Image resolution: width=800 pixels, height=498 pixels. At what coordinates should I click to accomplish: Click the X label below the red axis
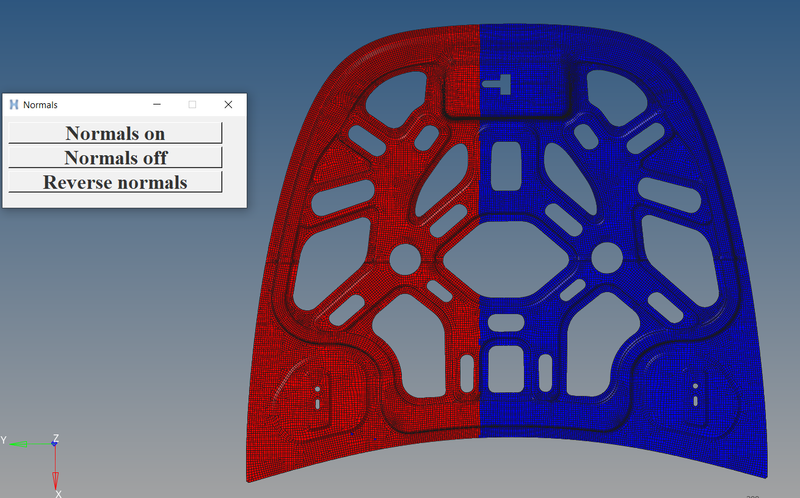[x=58, y=493]
